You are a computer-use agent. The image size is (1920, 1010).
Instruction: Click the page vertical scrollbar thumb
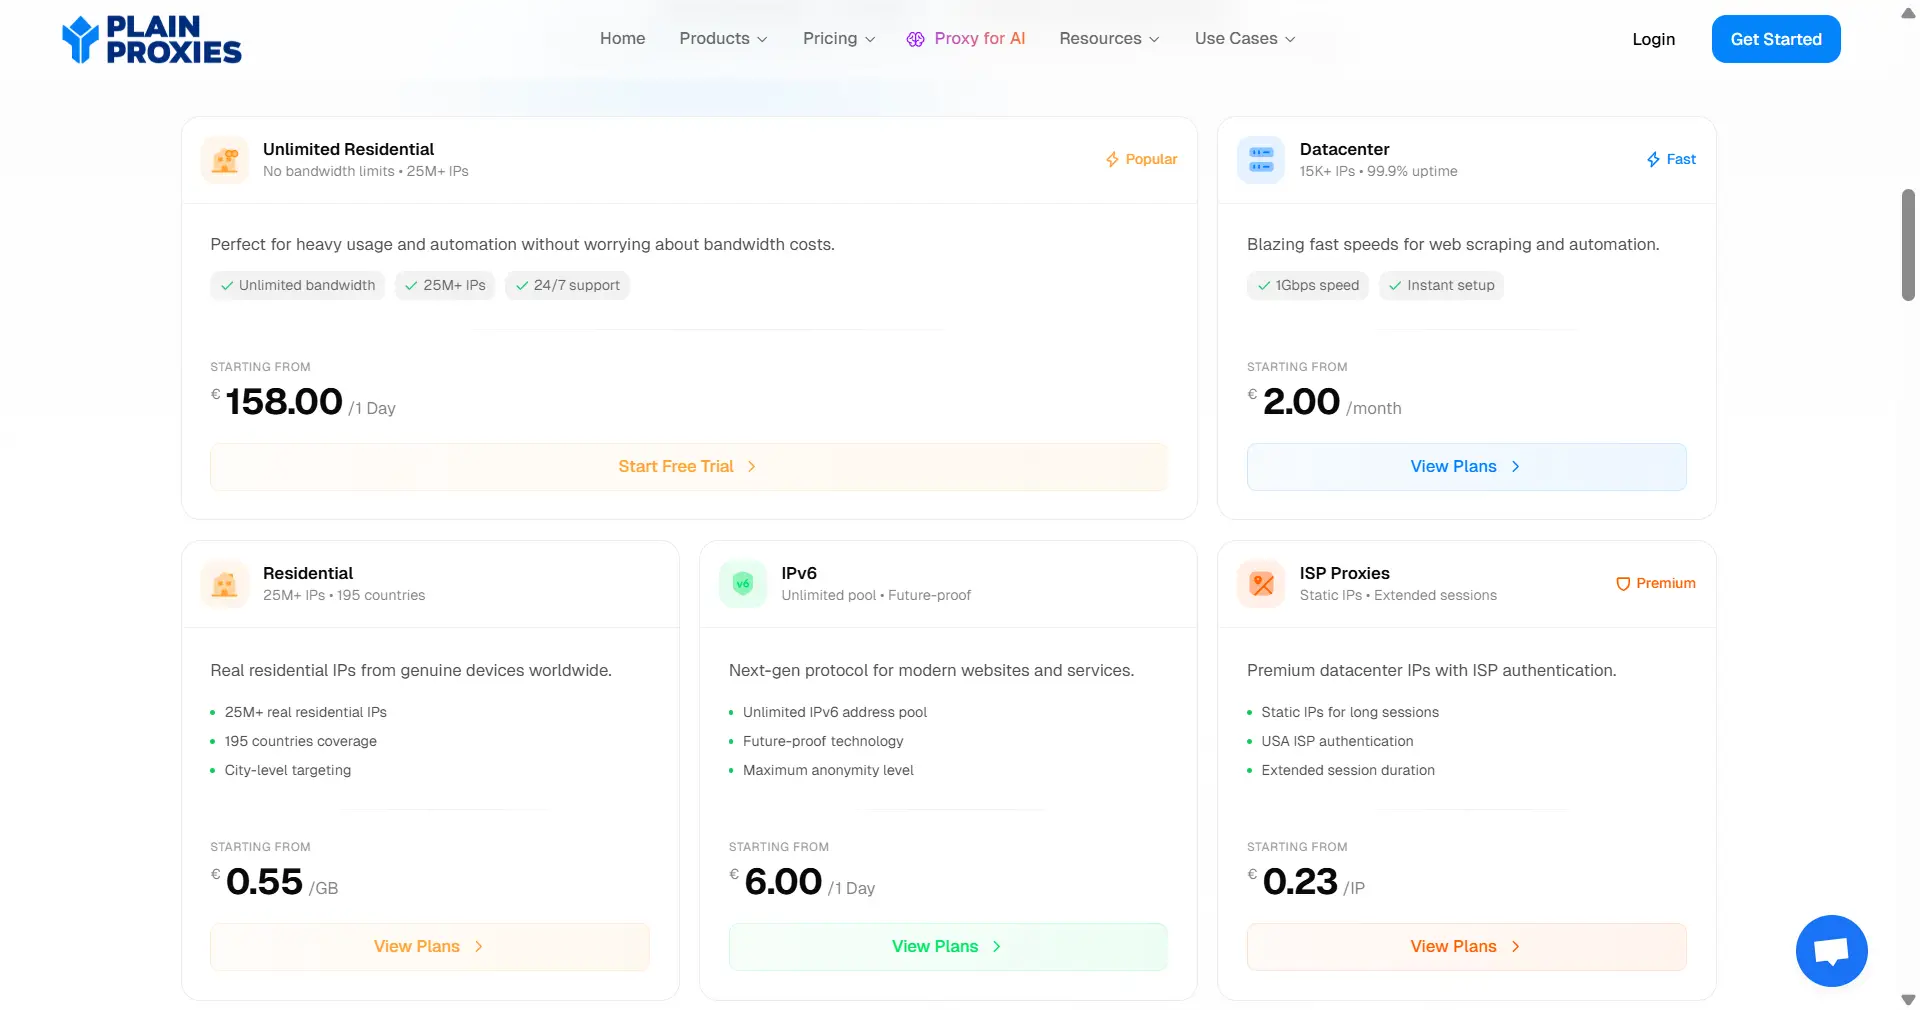[1908, 245]
